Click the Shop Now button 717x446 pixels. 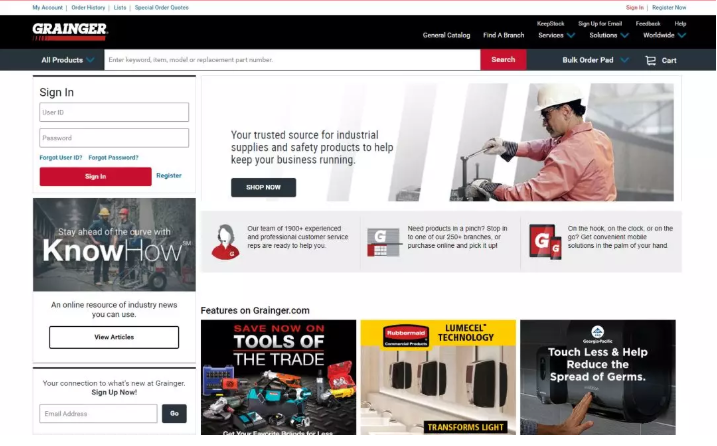[x=263, y=187]
